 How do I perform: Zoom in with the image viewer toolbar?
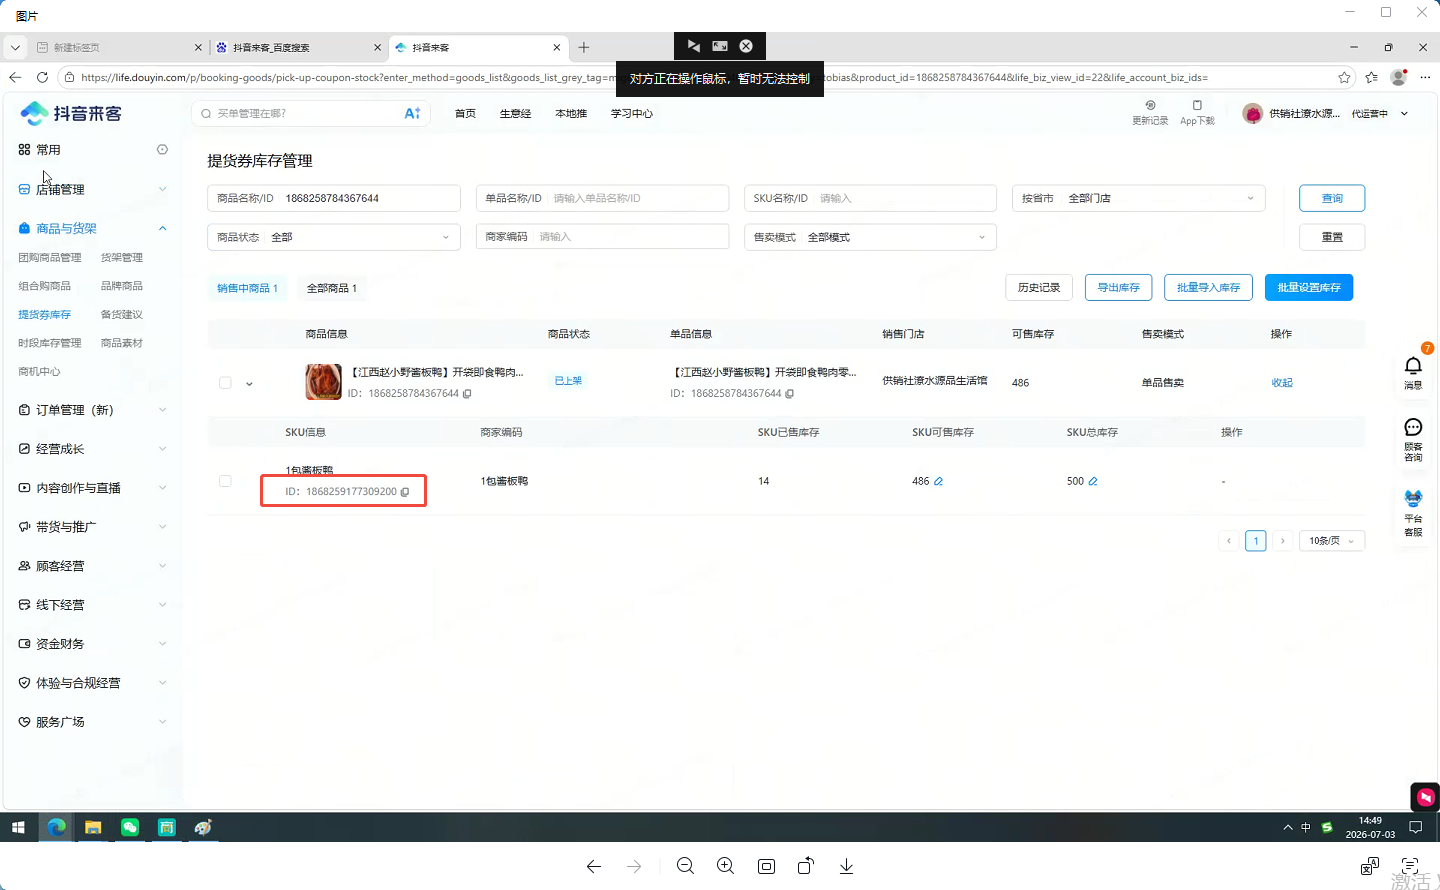click(x=725, y=866)
